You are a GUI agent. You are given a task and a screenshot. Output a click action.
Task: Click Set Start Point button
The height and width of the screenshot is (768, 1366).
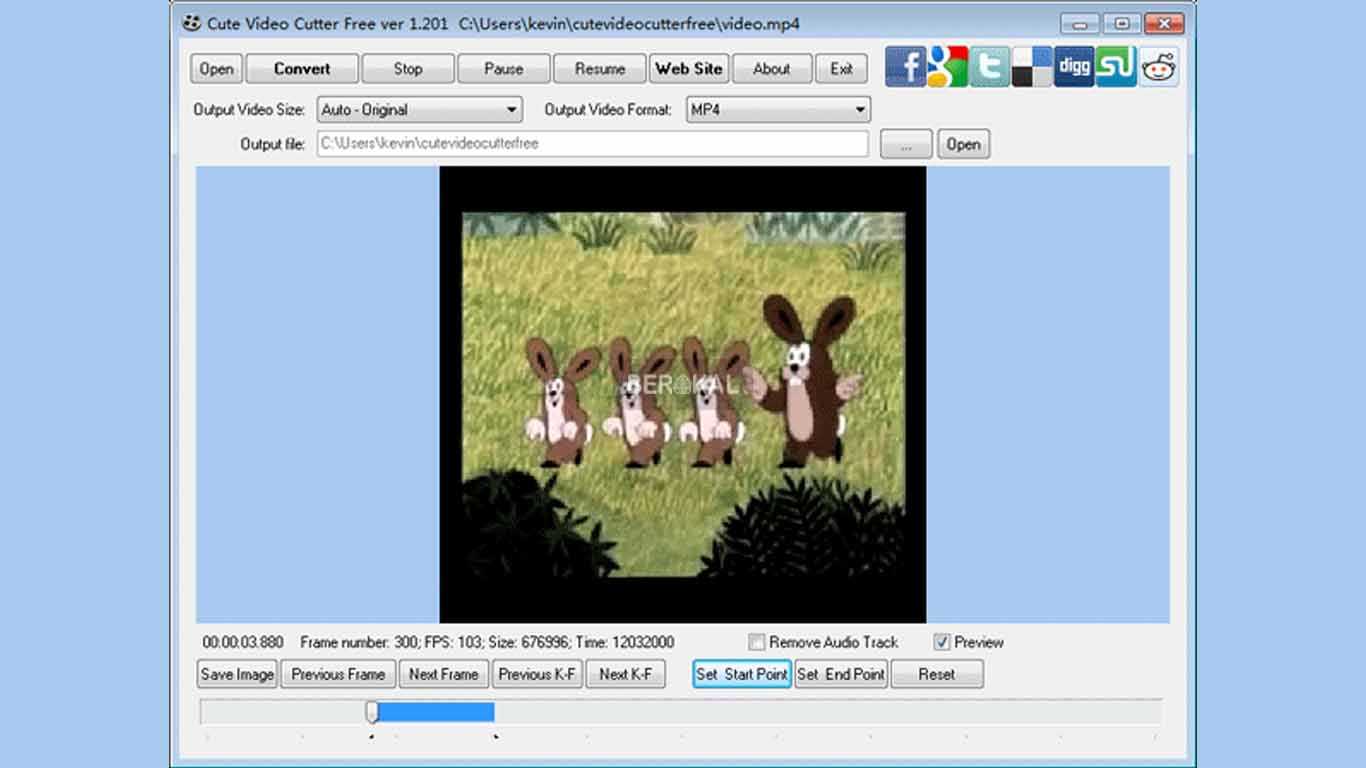coord(742,674)
